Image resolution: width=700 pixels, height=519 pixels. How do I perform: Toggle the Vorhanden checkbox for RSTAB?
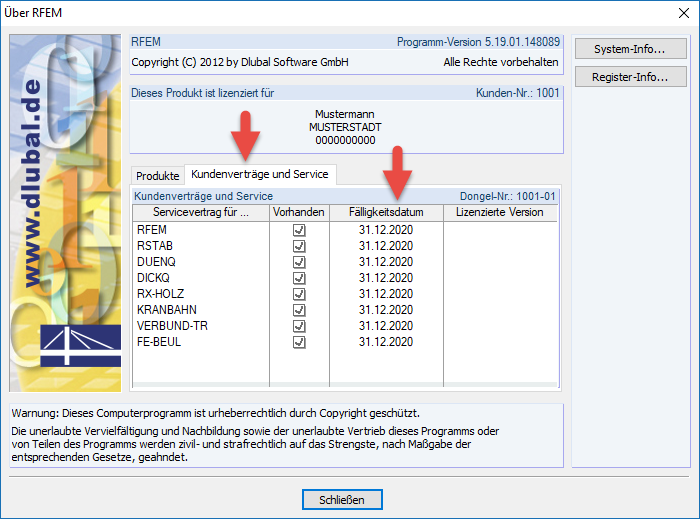(299, 246)
